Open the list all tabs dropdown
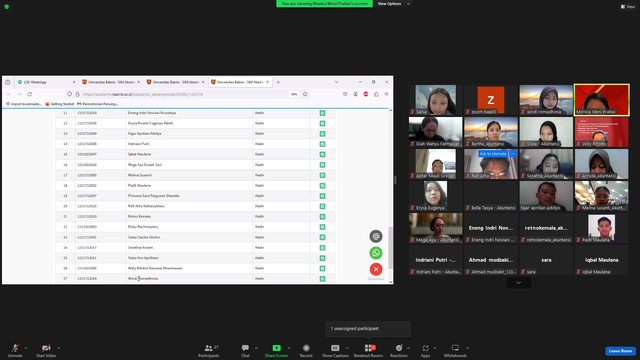The image size is (640, 360). click(336, 82)
